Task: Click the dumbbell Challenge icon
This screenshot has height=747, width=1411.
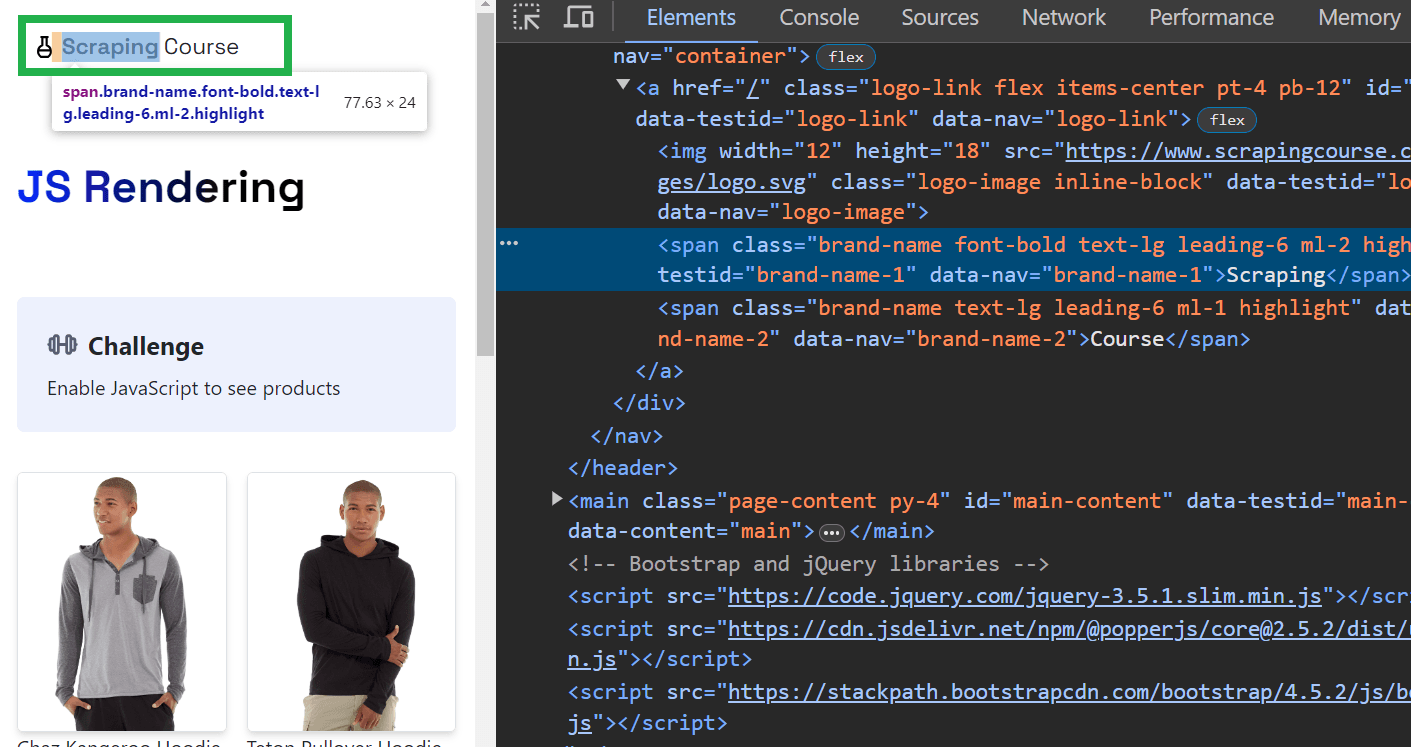Action: pyautogui.click(x=62, y=345)
